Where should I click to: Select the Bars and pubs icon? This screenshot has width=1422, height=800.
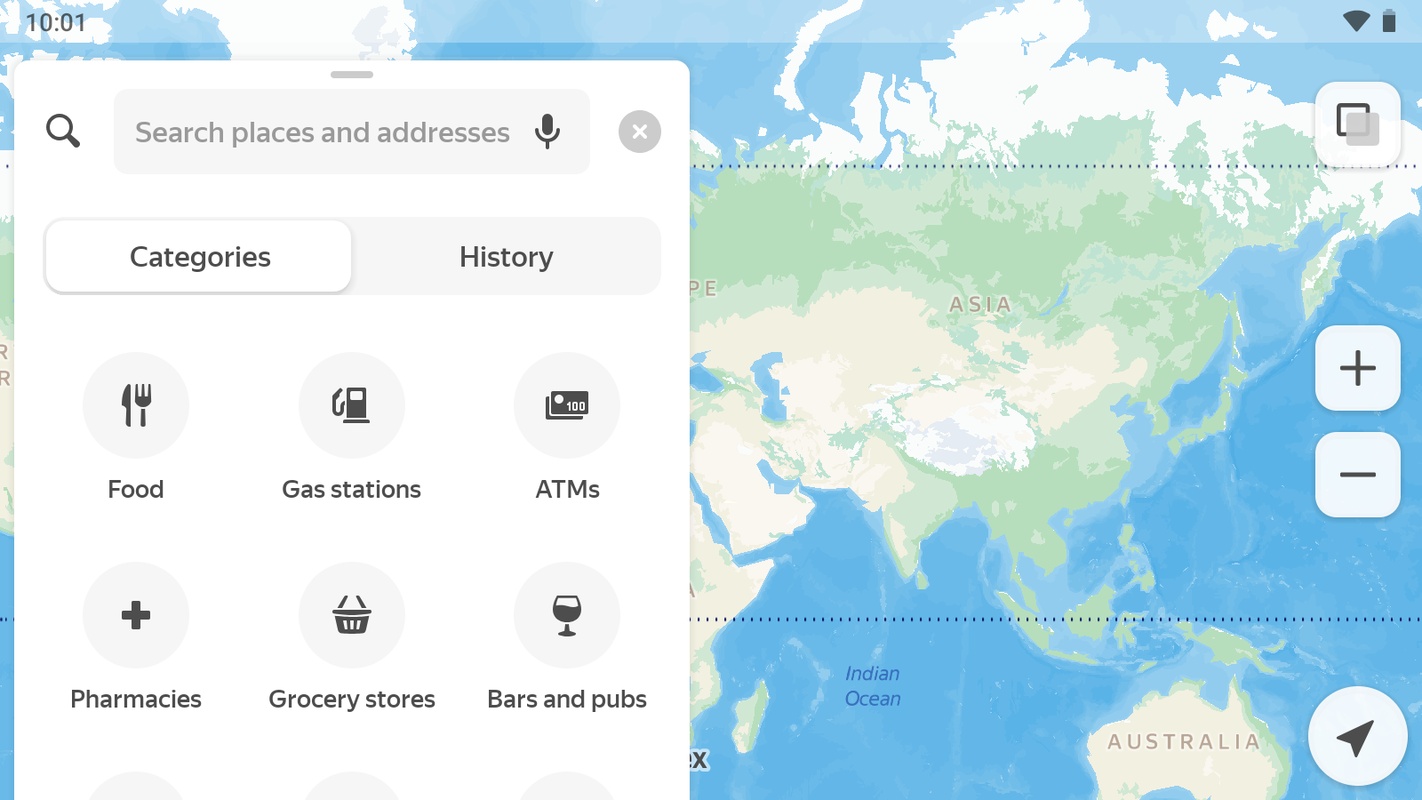[x=567, y=615]
